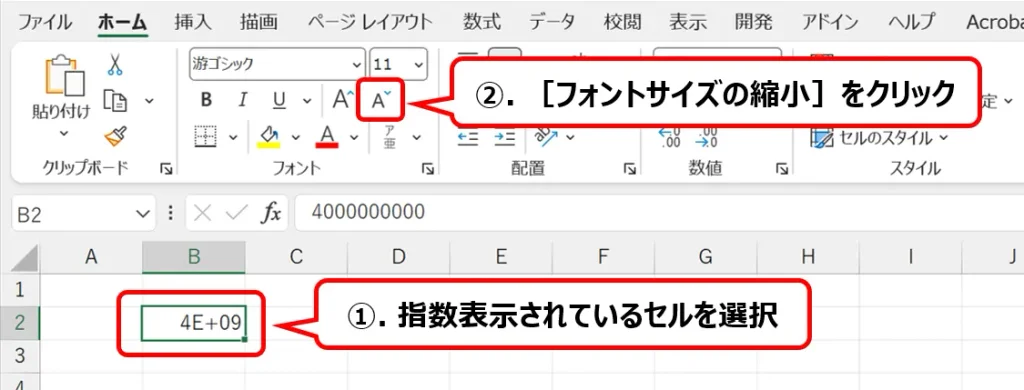Open the Paste options dropdown arrow
This screenshot has width=1024, height=390.
coord(64,134)
